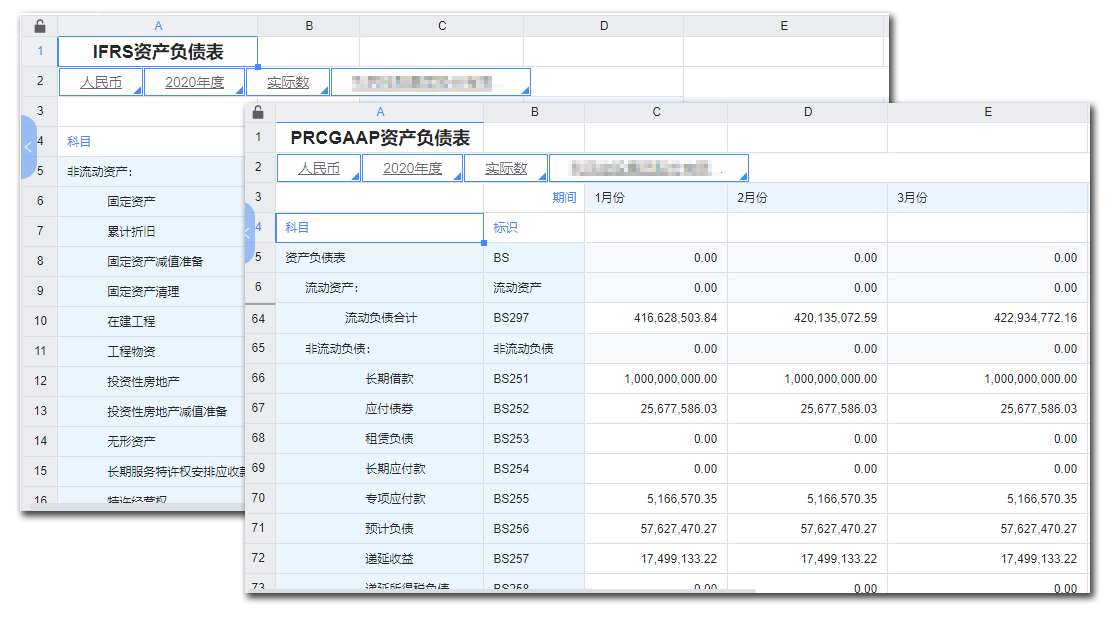Select the 预计负债 row label
Image resolution: width=1112 pixels, height=618 pixels.
pos(379,529)
